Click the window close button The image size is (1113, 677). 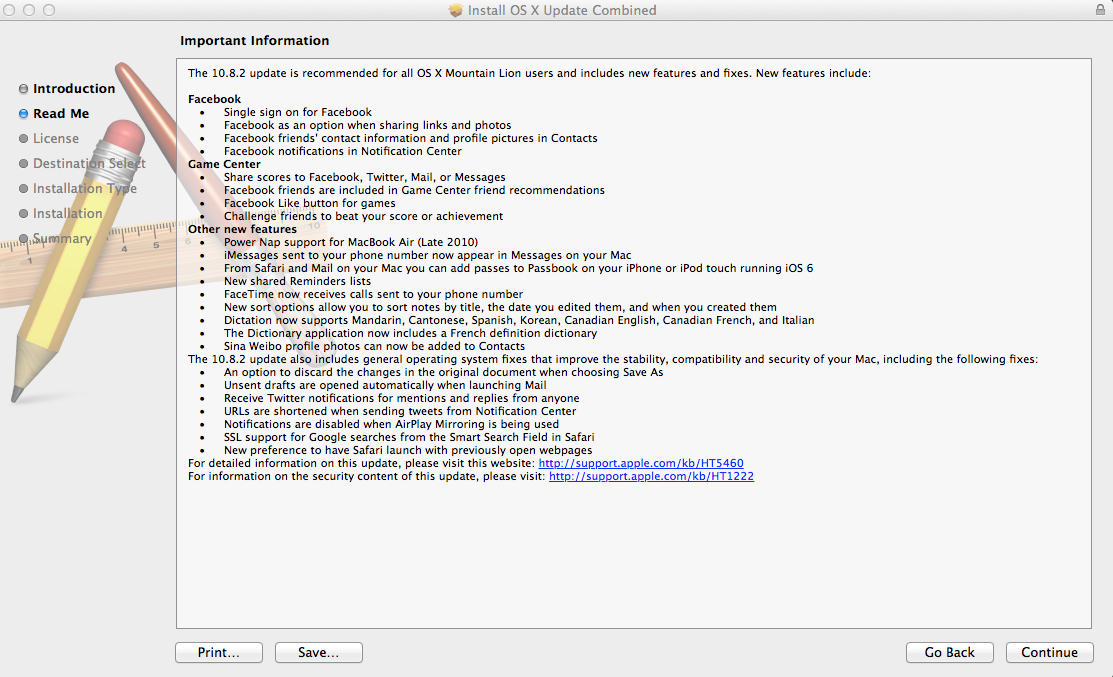tap(9, 10)
